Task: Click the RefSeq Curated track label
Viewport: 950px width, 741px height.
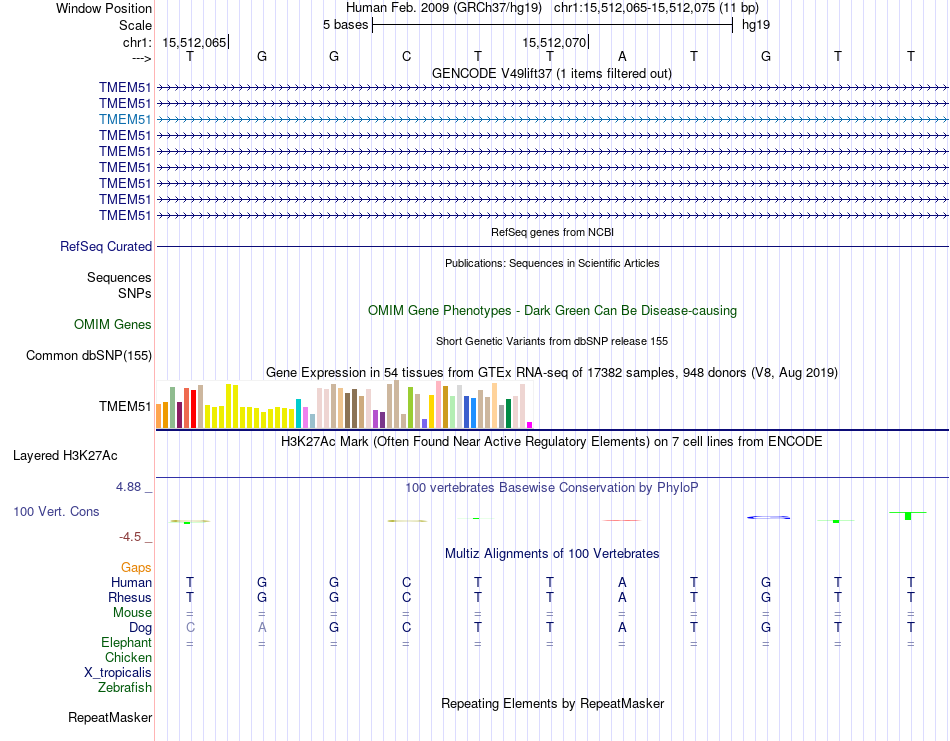Action: click(105, 247)
